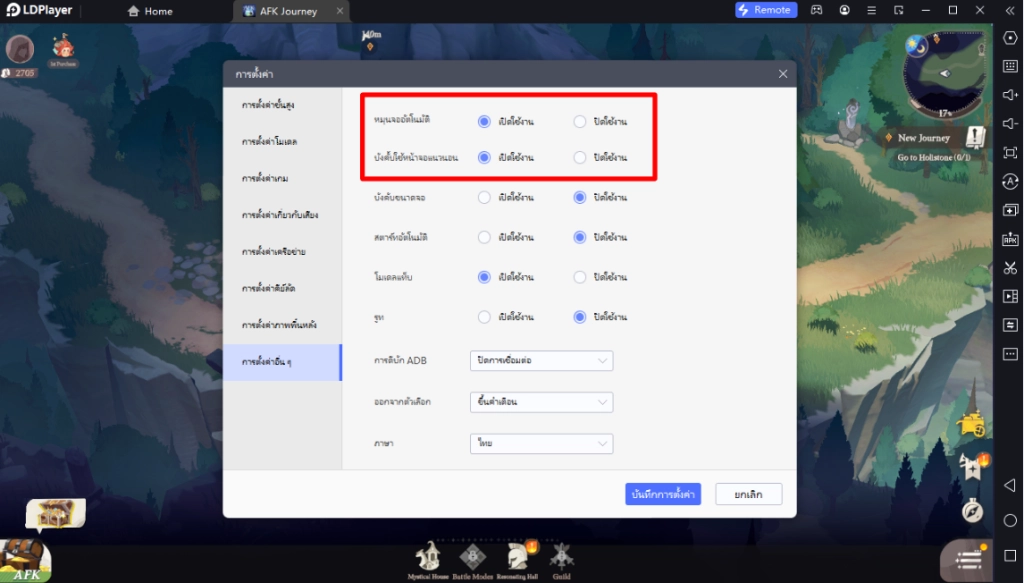1024x583 pixels.
Task: Open Guild icon in game bar
Action: tap(562, 560)
